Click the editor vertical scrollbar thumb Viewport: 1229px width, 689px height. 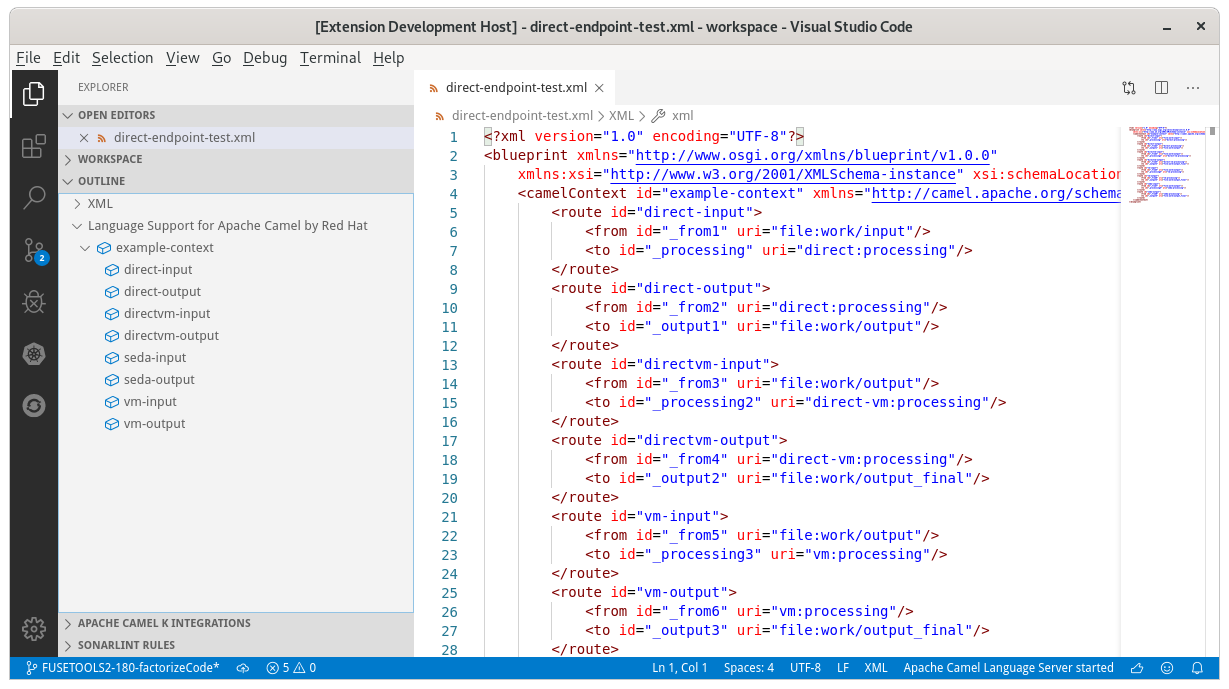pyautogui.click(x=1213, y=131)
